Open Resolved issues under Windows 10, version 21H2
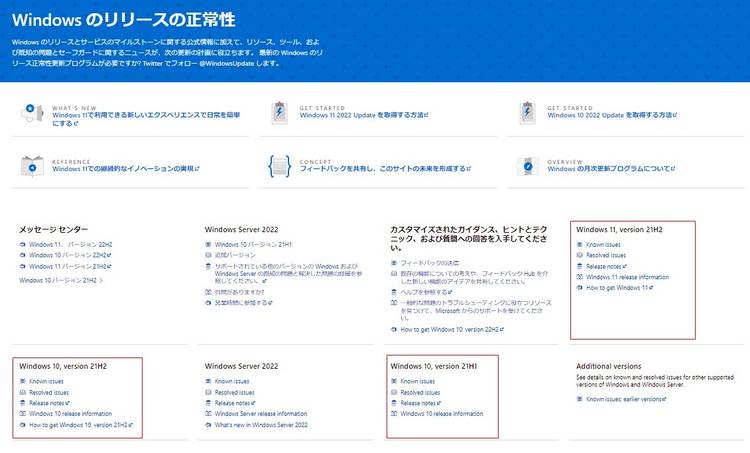The height and width of the screenshot is (453, 750). tap(49, 392)
